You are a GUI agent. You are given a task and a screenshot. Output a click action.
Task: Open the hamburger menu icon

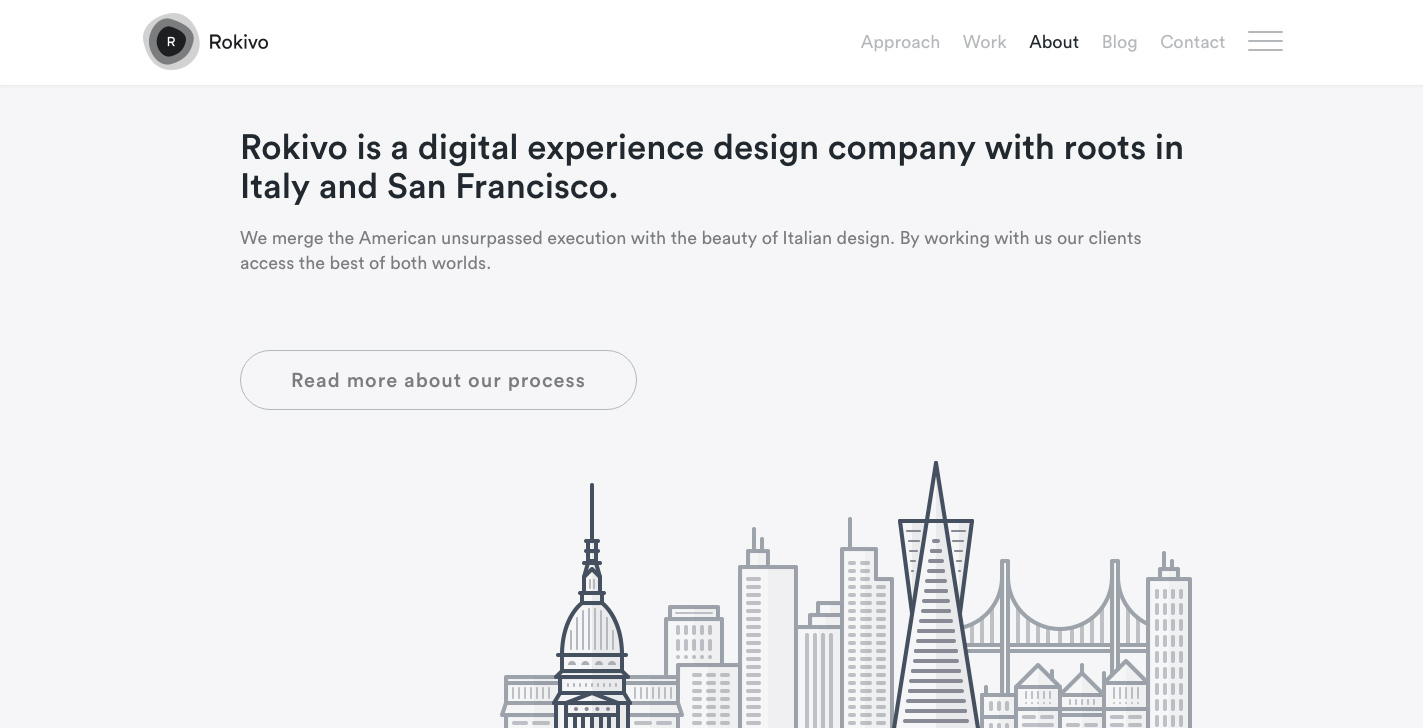[x=1265, y=41]
